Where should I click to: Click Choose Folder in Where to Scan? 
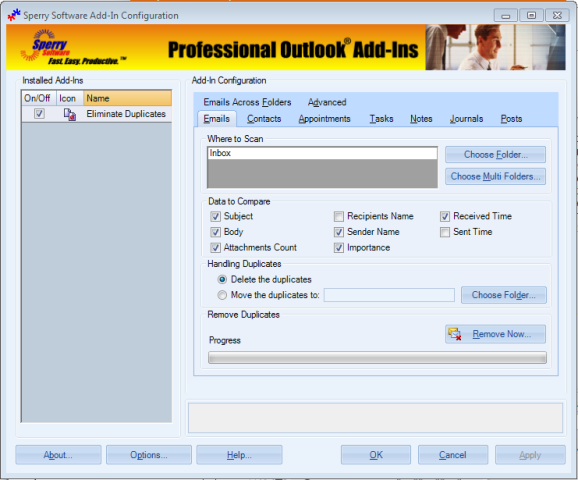[x=495, y=154]
